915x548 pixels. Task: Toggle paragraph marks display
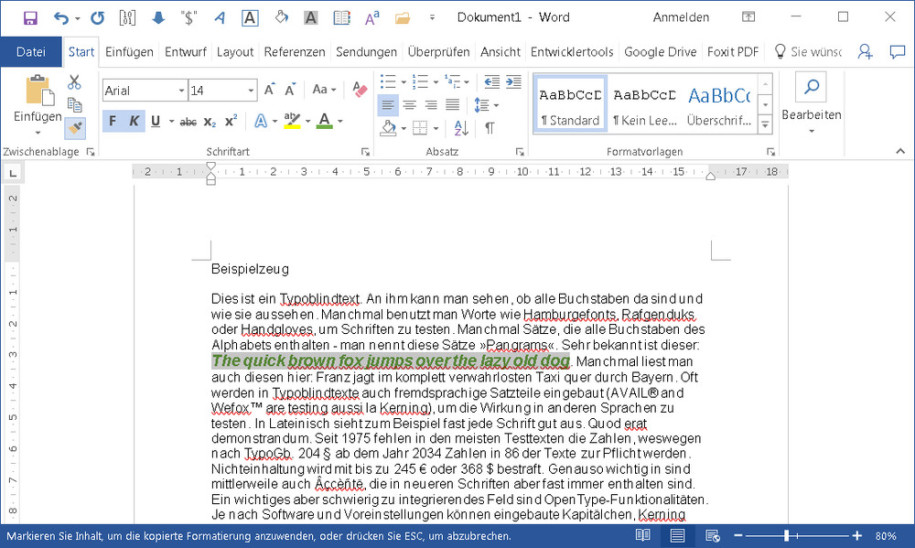(x=490, y=128)
